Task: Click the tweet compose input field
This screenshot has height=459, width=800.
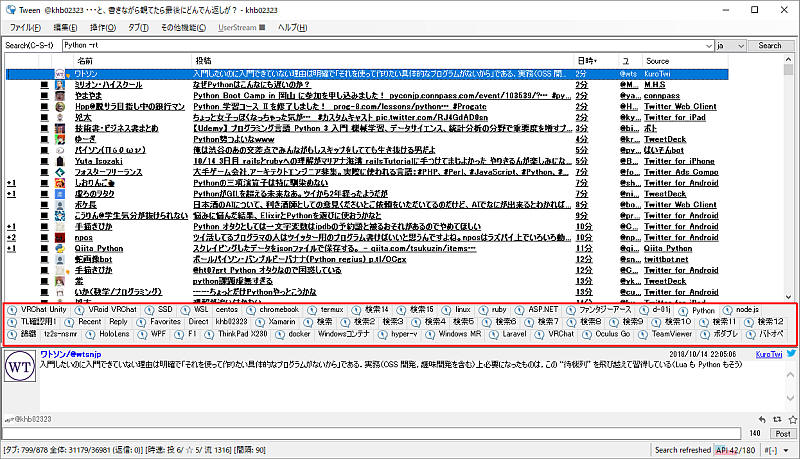Action: click(x=371, y=434)
